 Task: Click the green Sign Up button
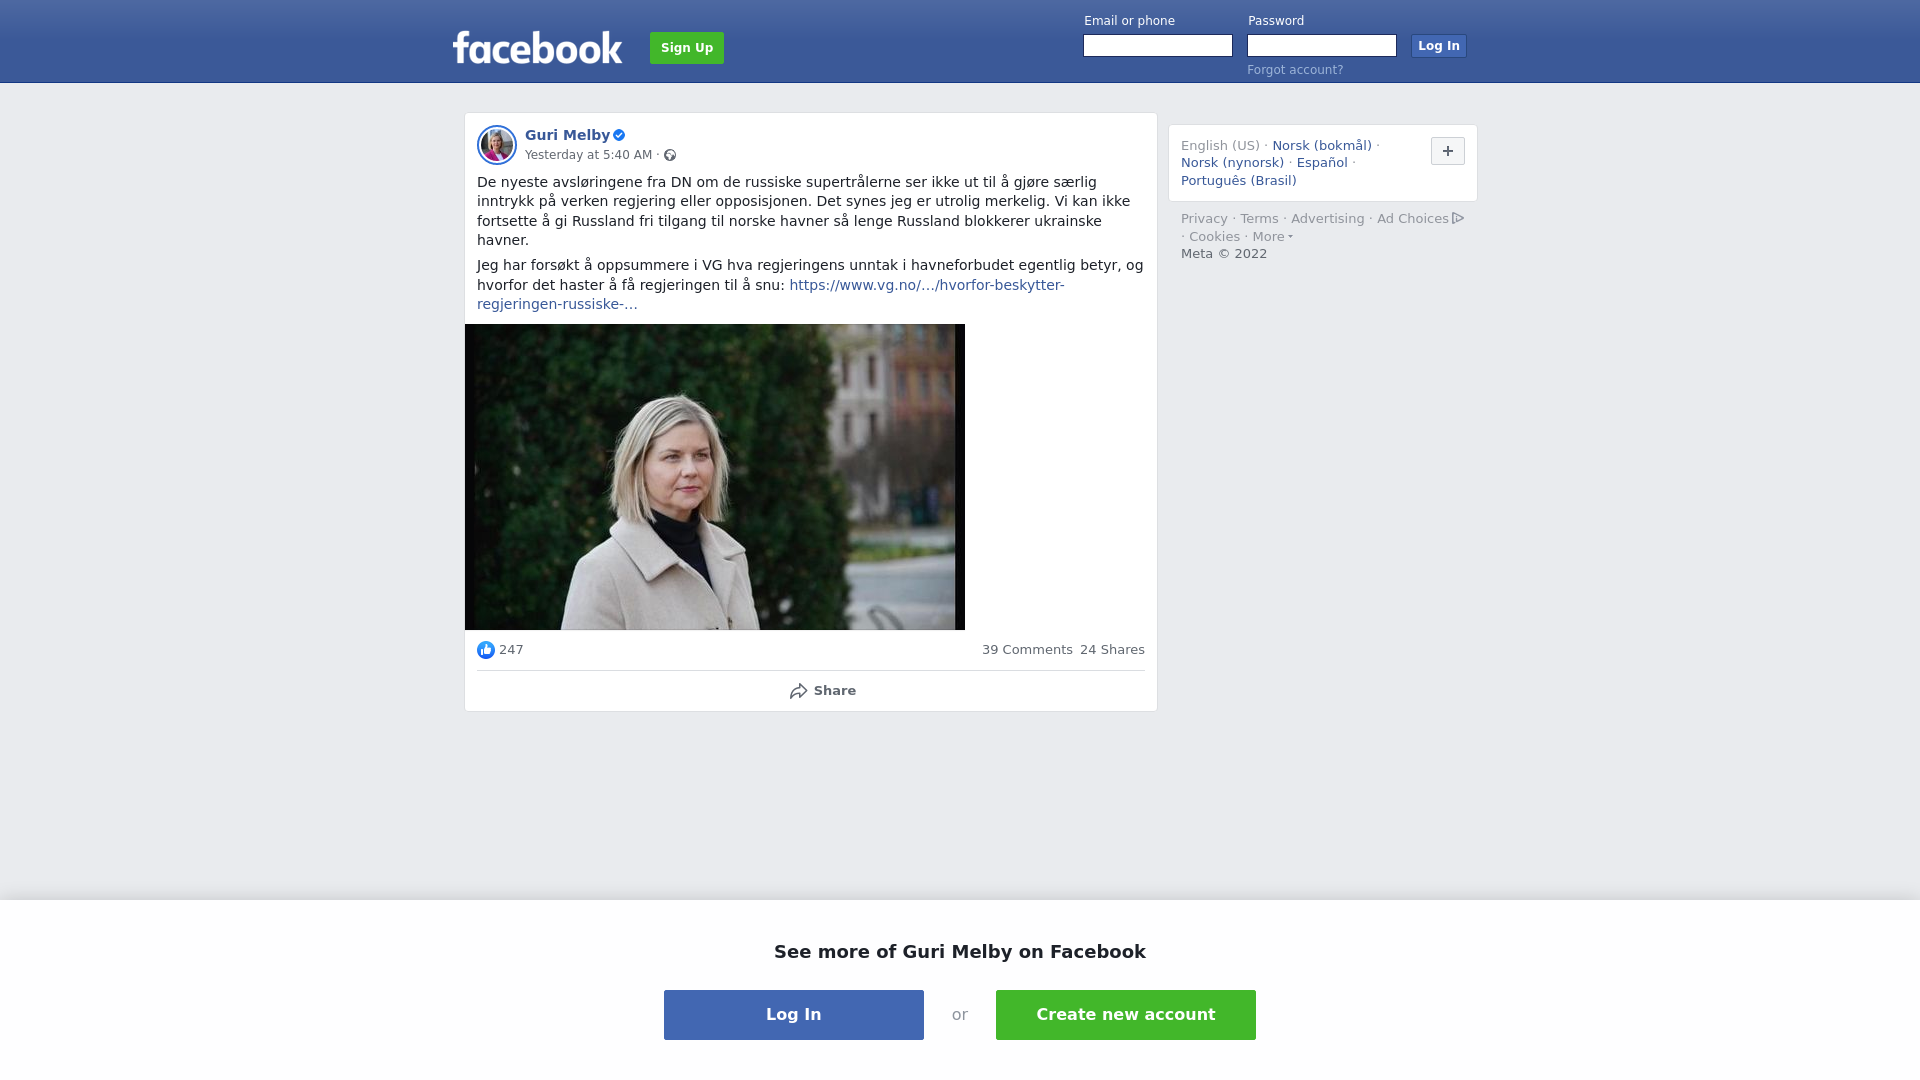[x=687, y=48]
